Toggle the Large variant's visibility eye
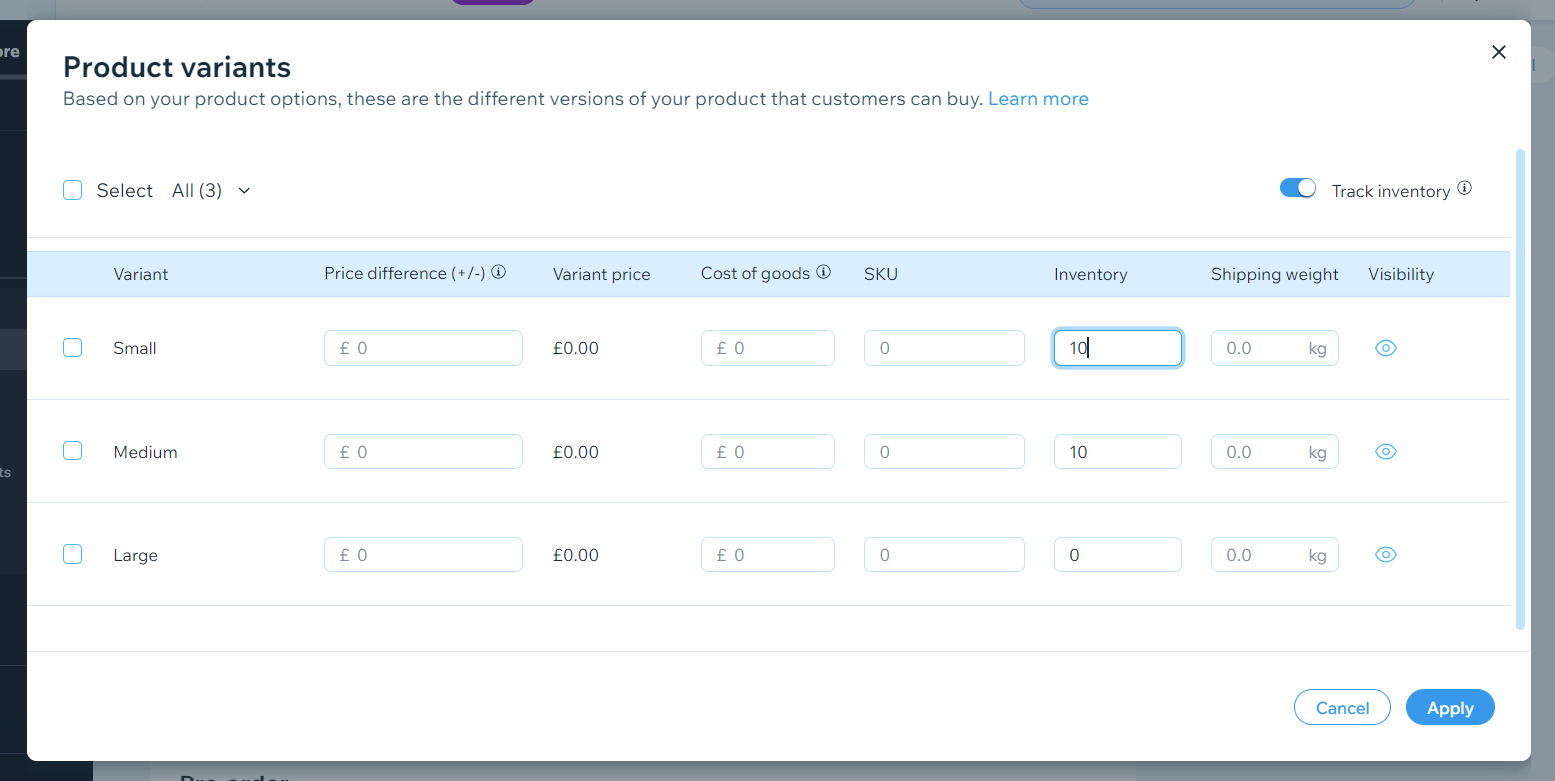The height and width of the screenshot is (781, 1555). 1385,554
